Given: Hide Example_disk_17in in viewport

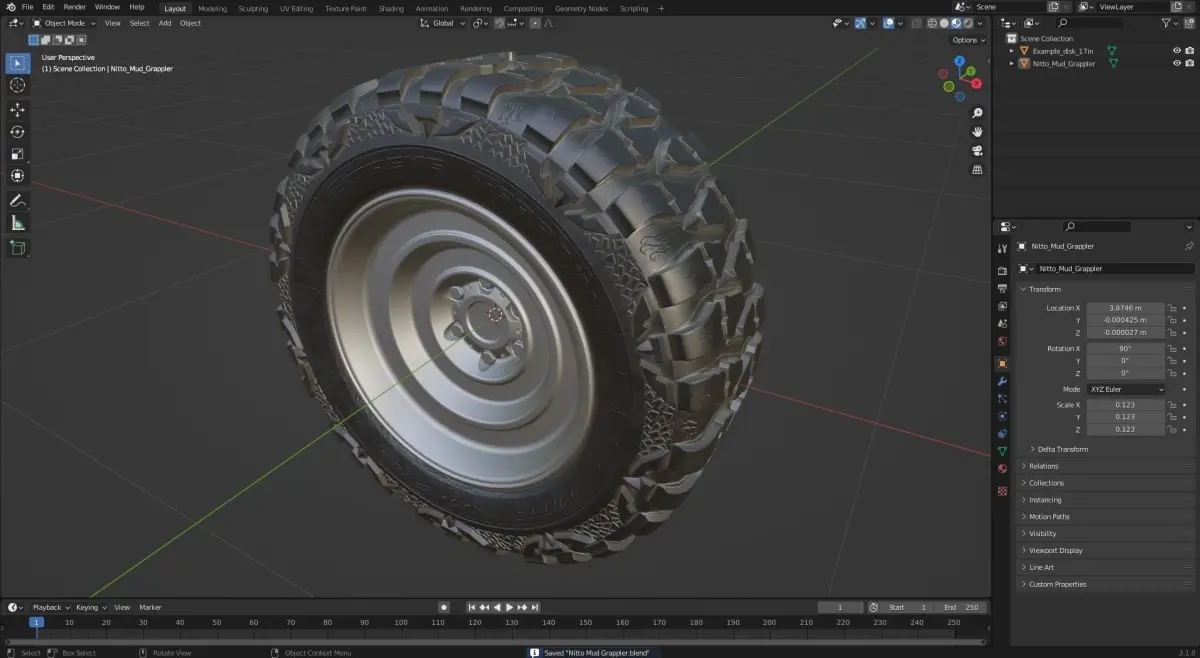Looking at the screenshot, I should pos(1177,50).
